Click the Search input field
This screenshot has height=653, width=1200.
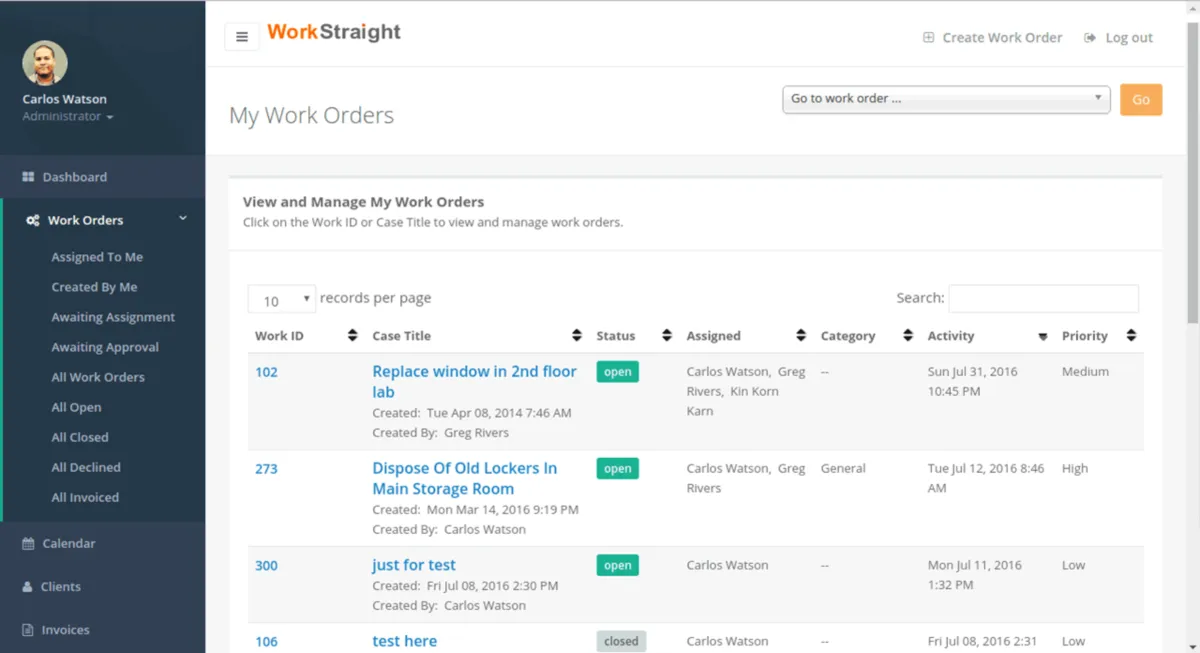(1043, 298)
